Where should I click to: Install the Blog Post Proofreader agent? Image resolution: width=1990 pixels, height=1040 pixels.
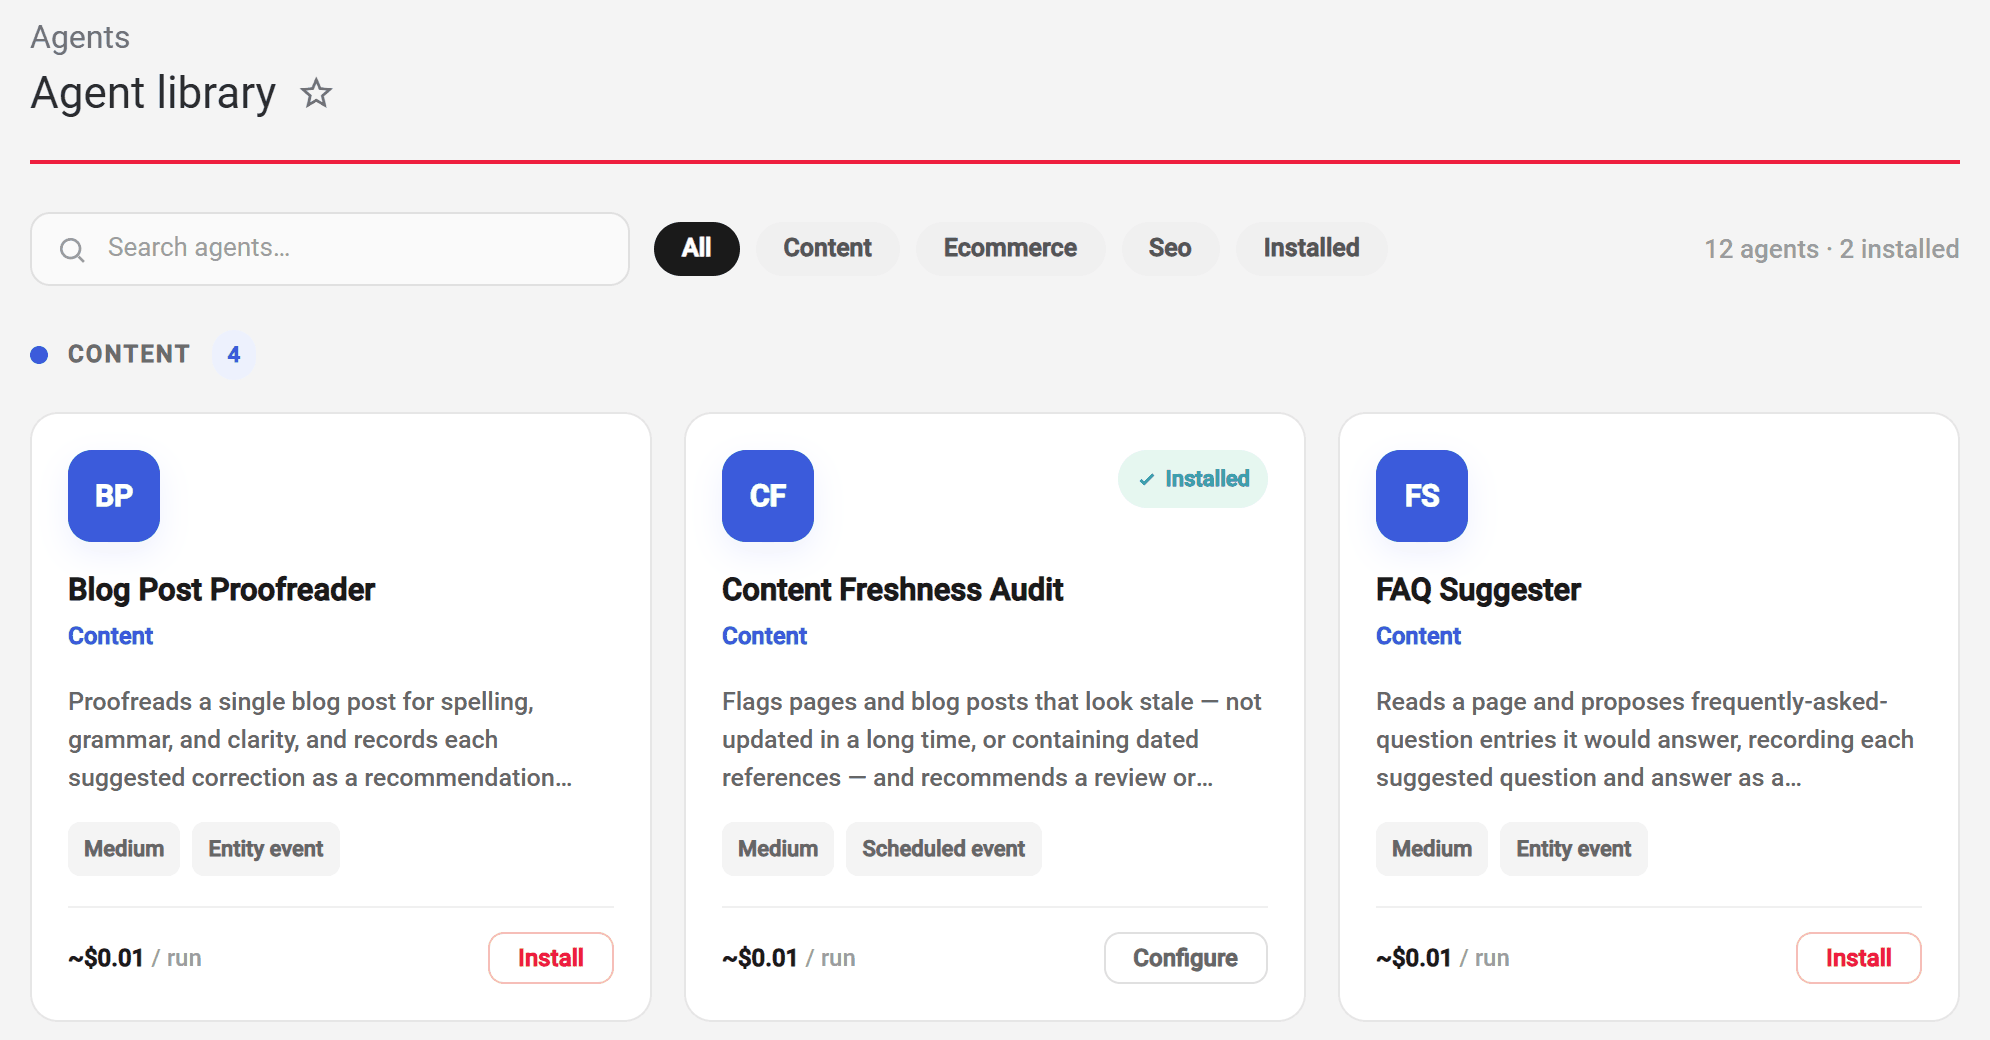click(x=551, y=958)
